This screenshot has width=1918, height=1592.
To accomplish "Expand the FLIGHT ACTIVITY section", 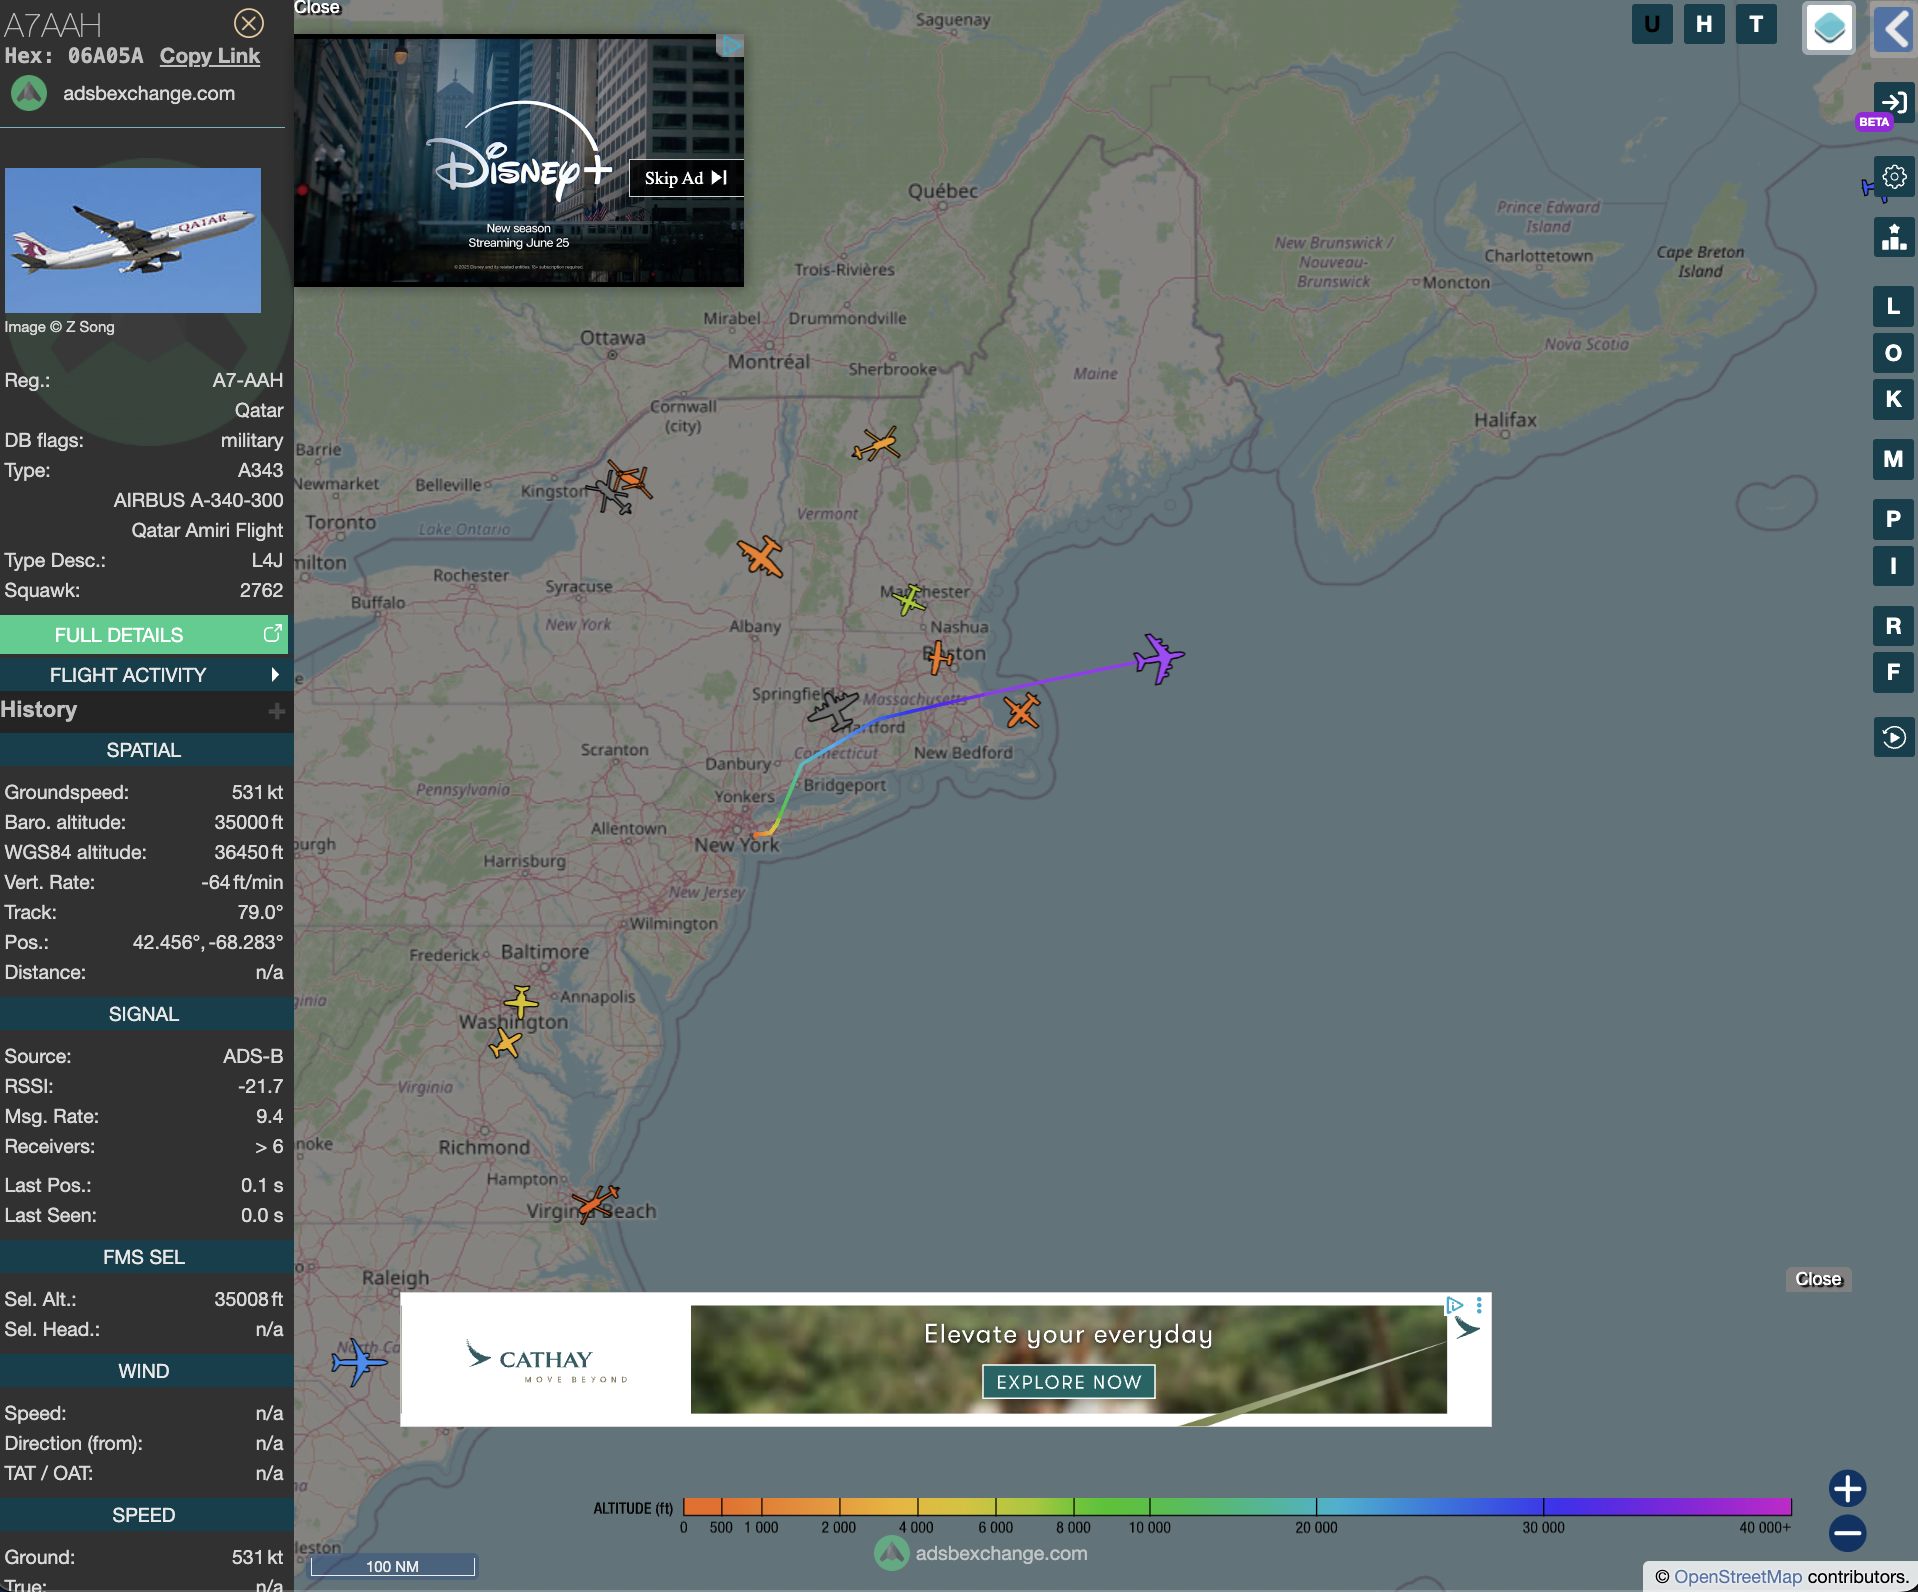I will pos(144,675).
